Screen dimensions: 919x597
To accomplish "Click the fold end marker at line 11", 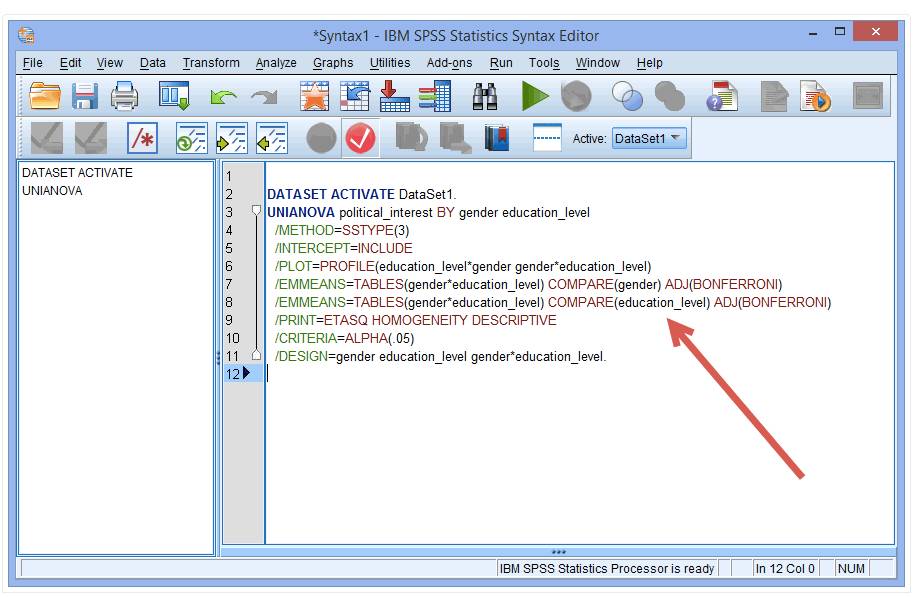I will pyautogui.click(x=256, y=354).
